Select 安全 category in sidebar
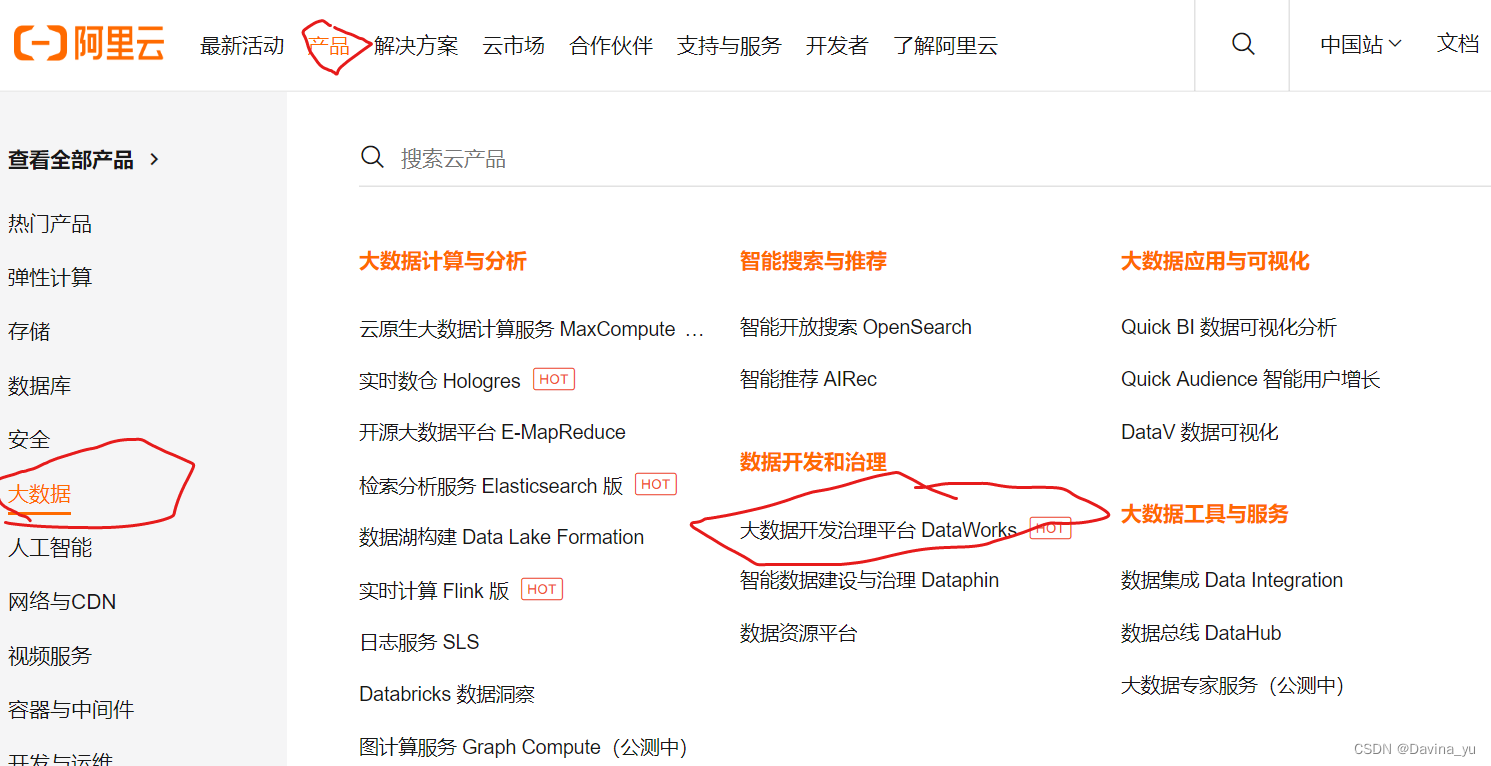This screenshot has height=766, width=1491. [29, 440]
